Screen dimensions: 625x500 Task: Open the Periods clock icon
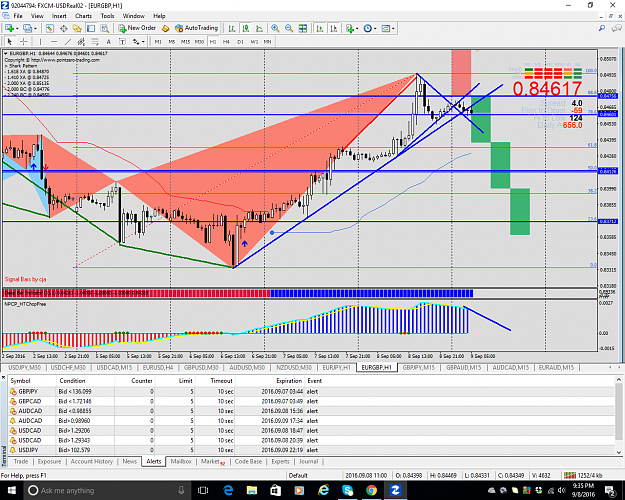pyautogui.click(x=368, y=28)
